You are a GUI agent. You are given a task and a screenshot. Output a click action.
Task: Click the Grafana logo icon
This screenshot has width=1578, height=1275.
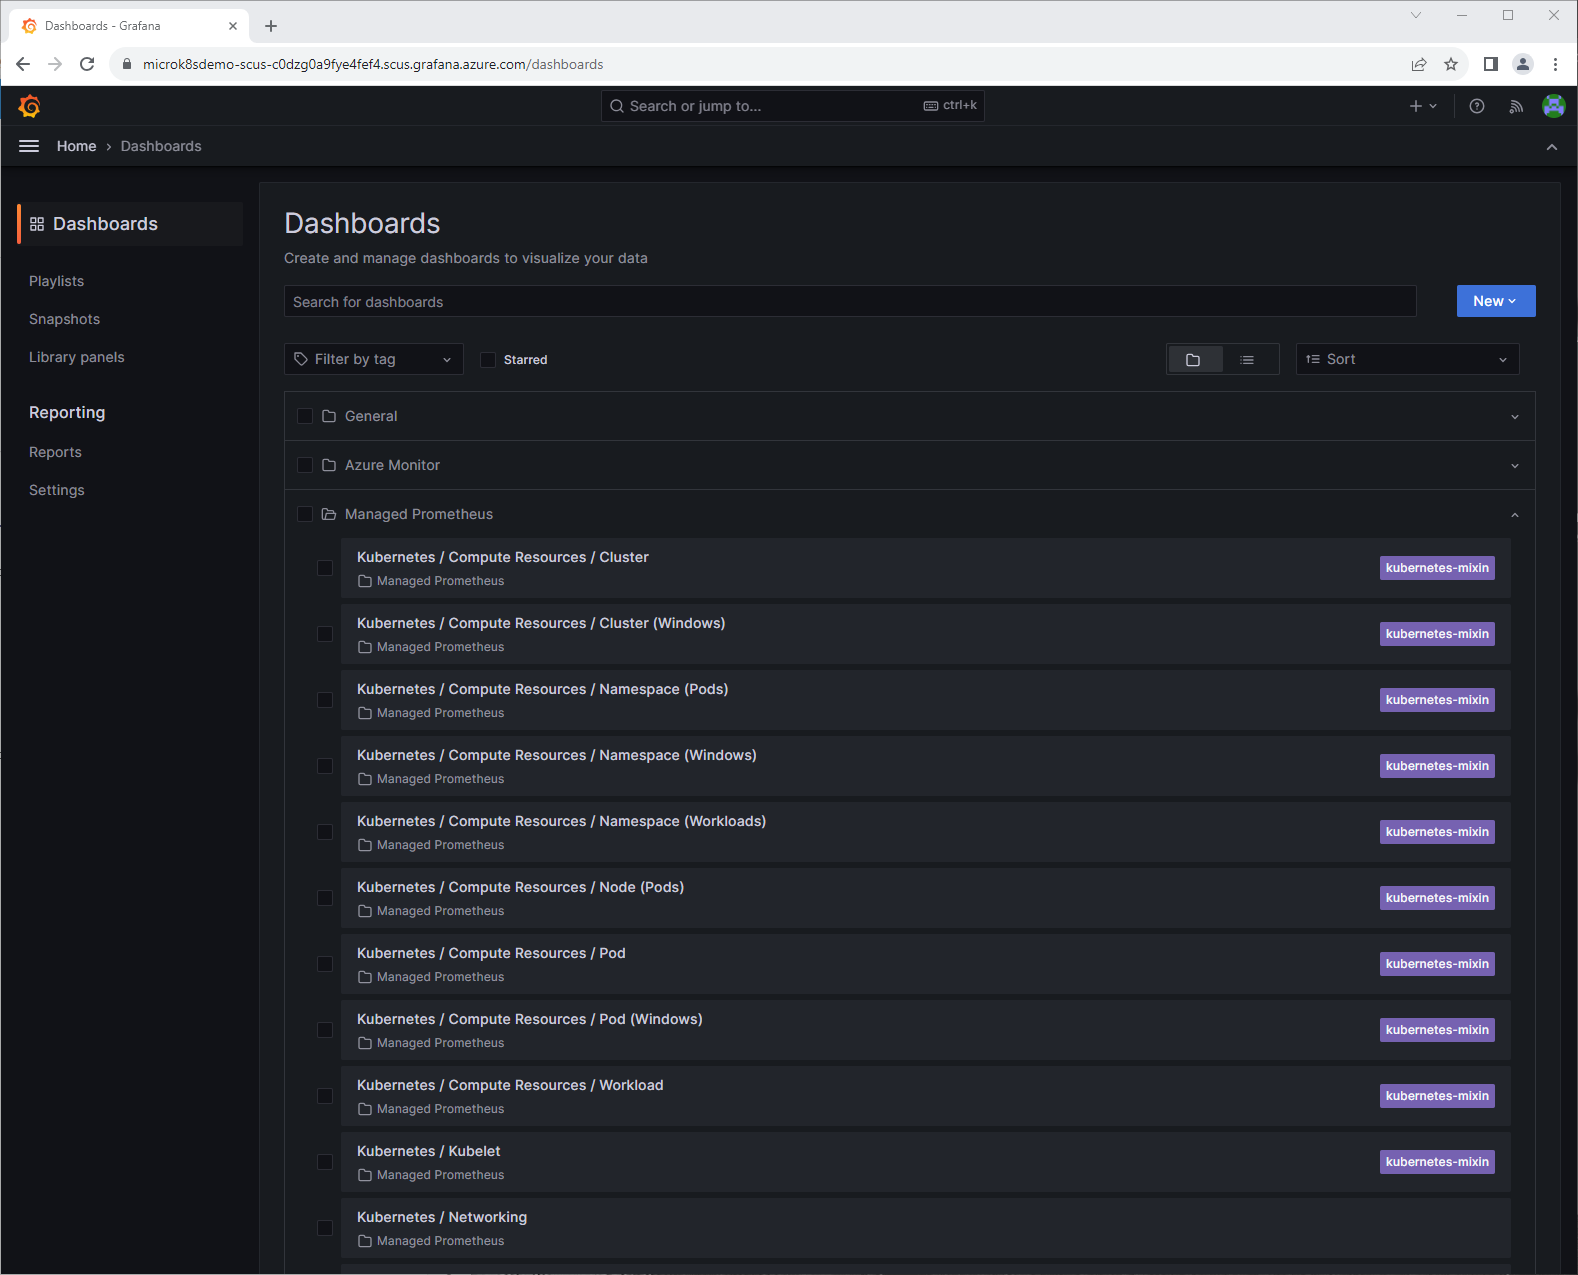click(x=29, y=106)
